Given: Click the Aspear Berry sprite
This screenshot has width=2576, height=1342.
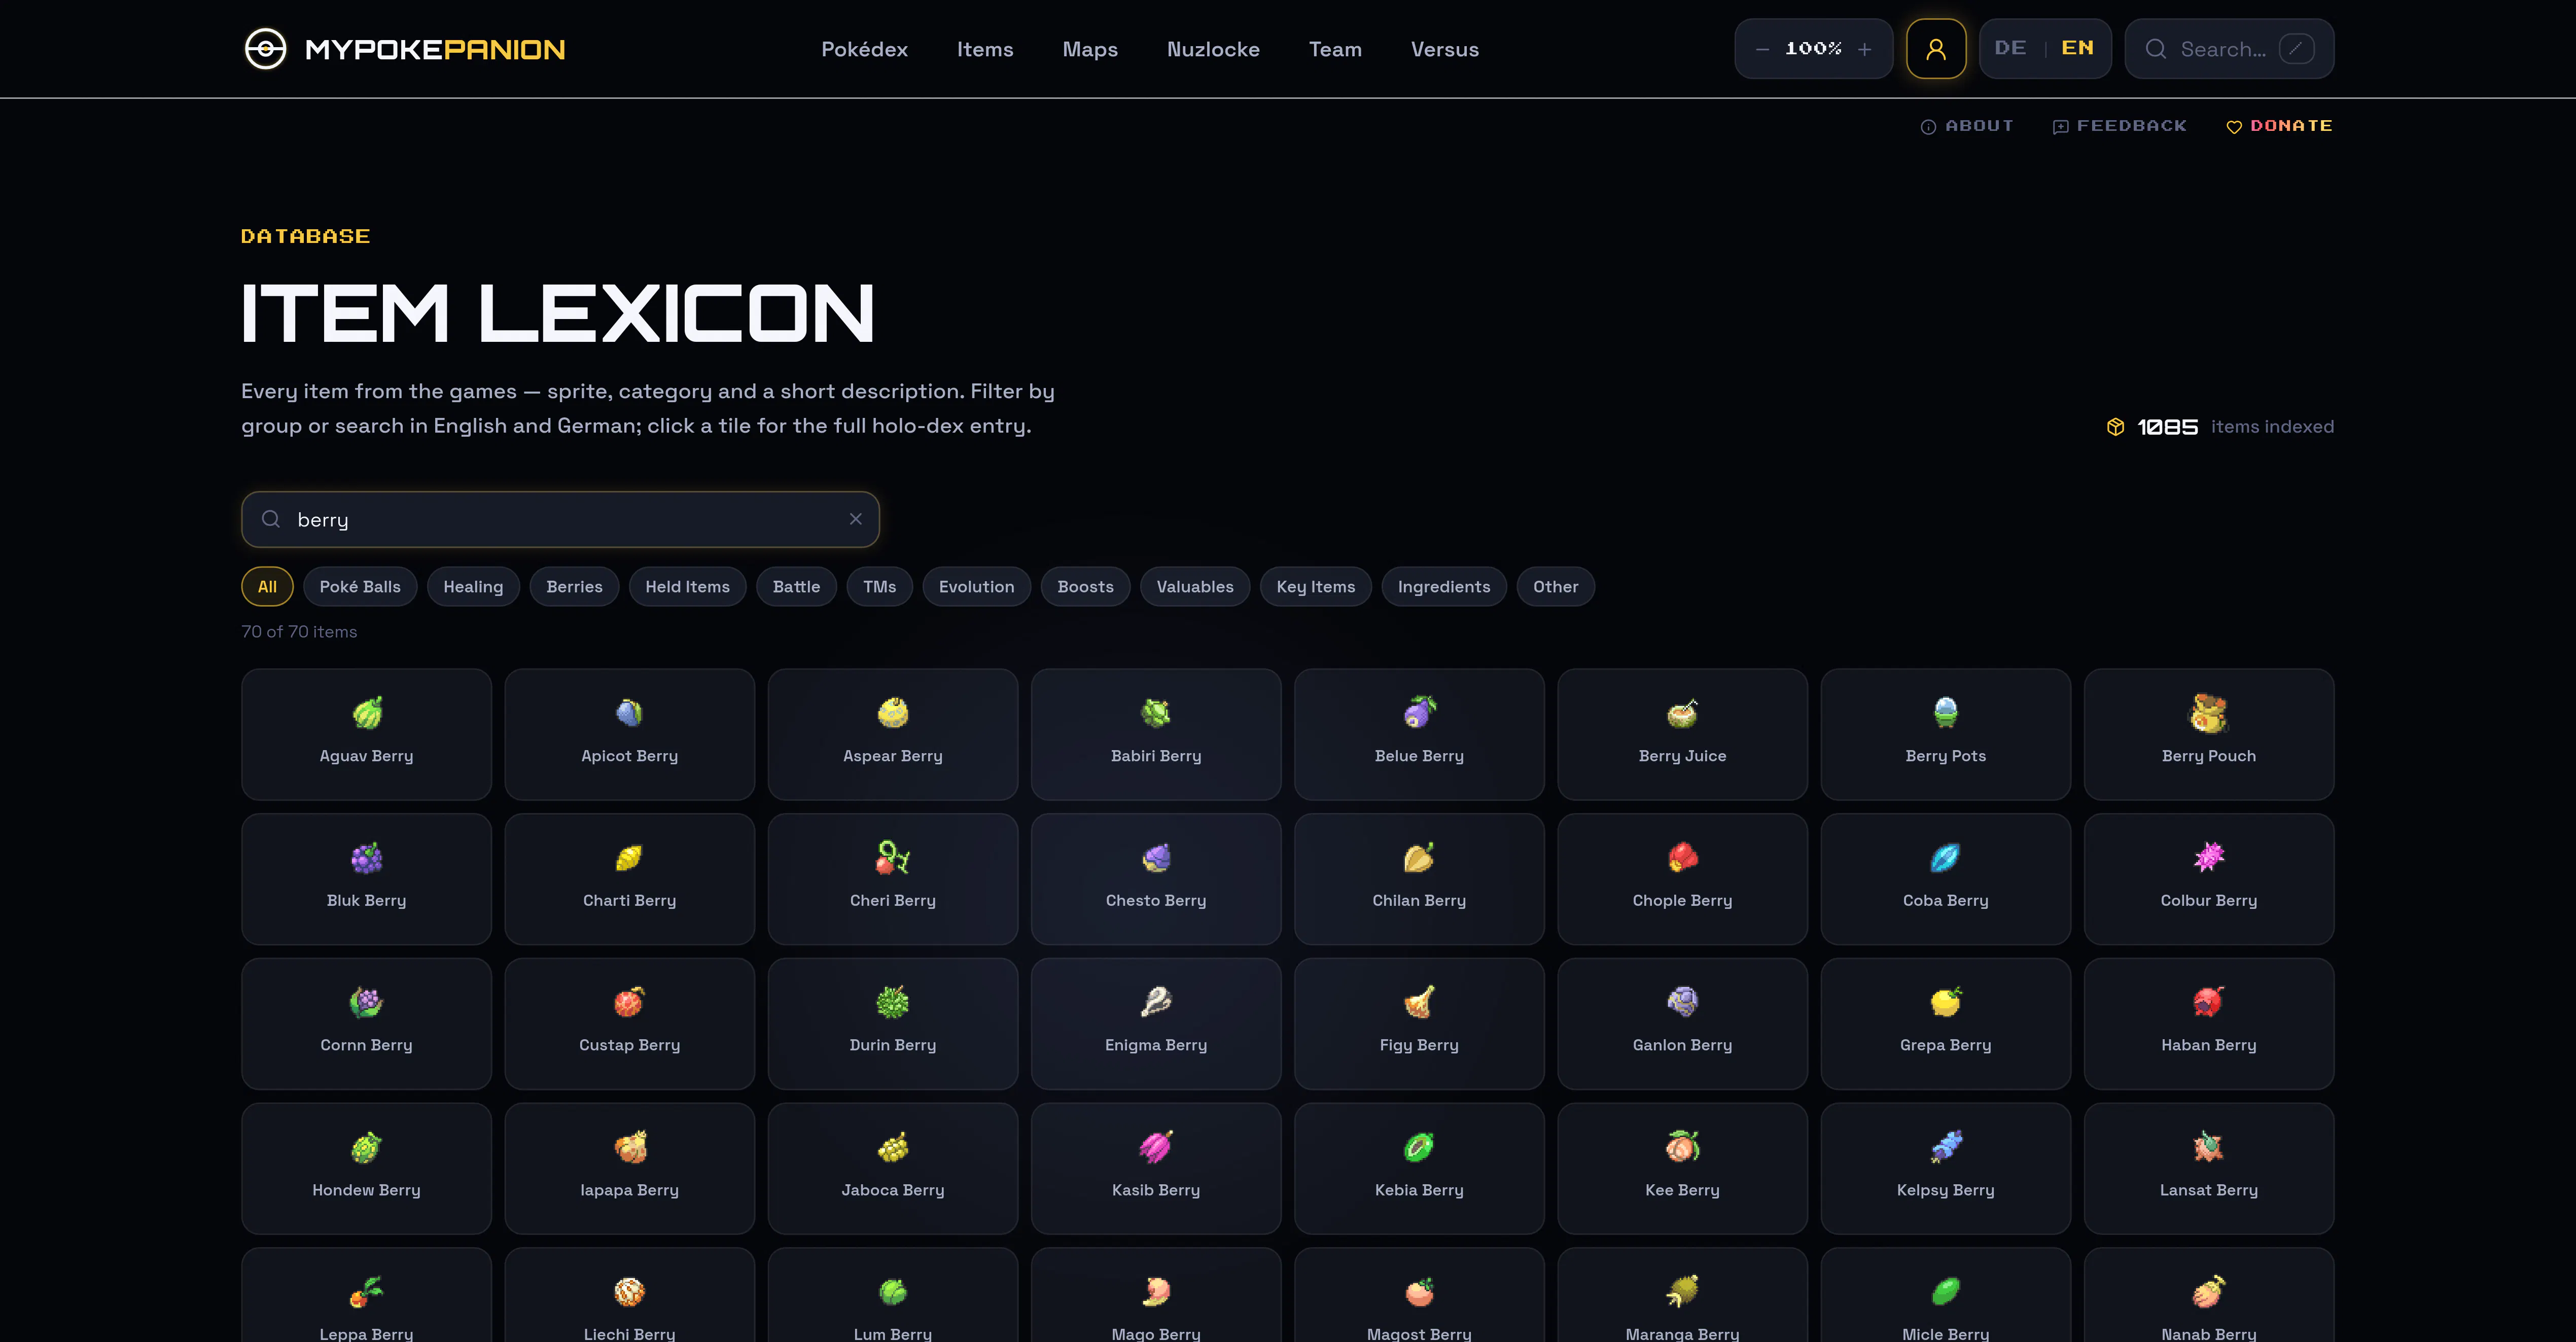Looking at the screenshot, I should coord(893,713).
